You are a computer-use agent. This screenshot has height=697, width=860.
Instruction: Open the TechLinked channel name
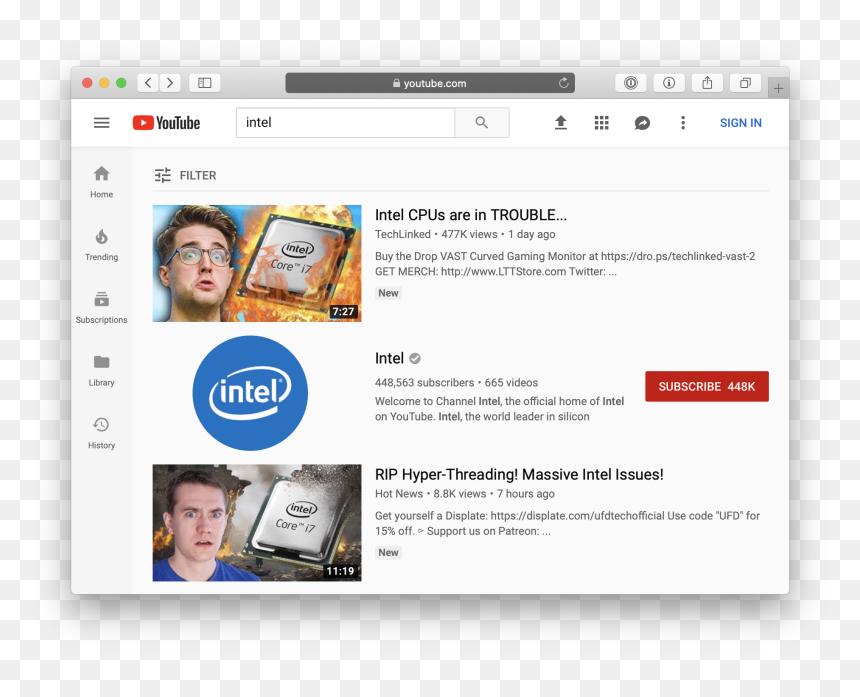[403, 234]
